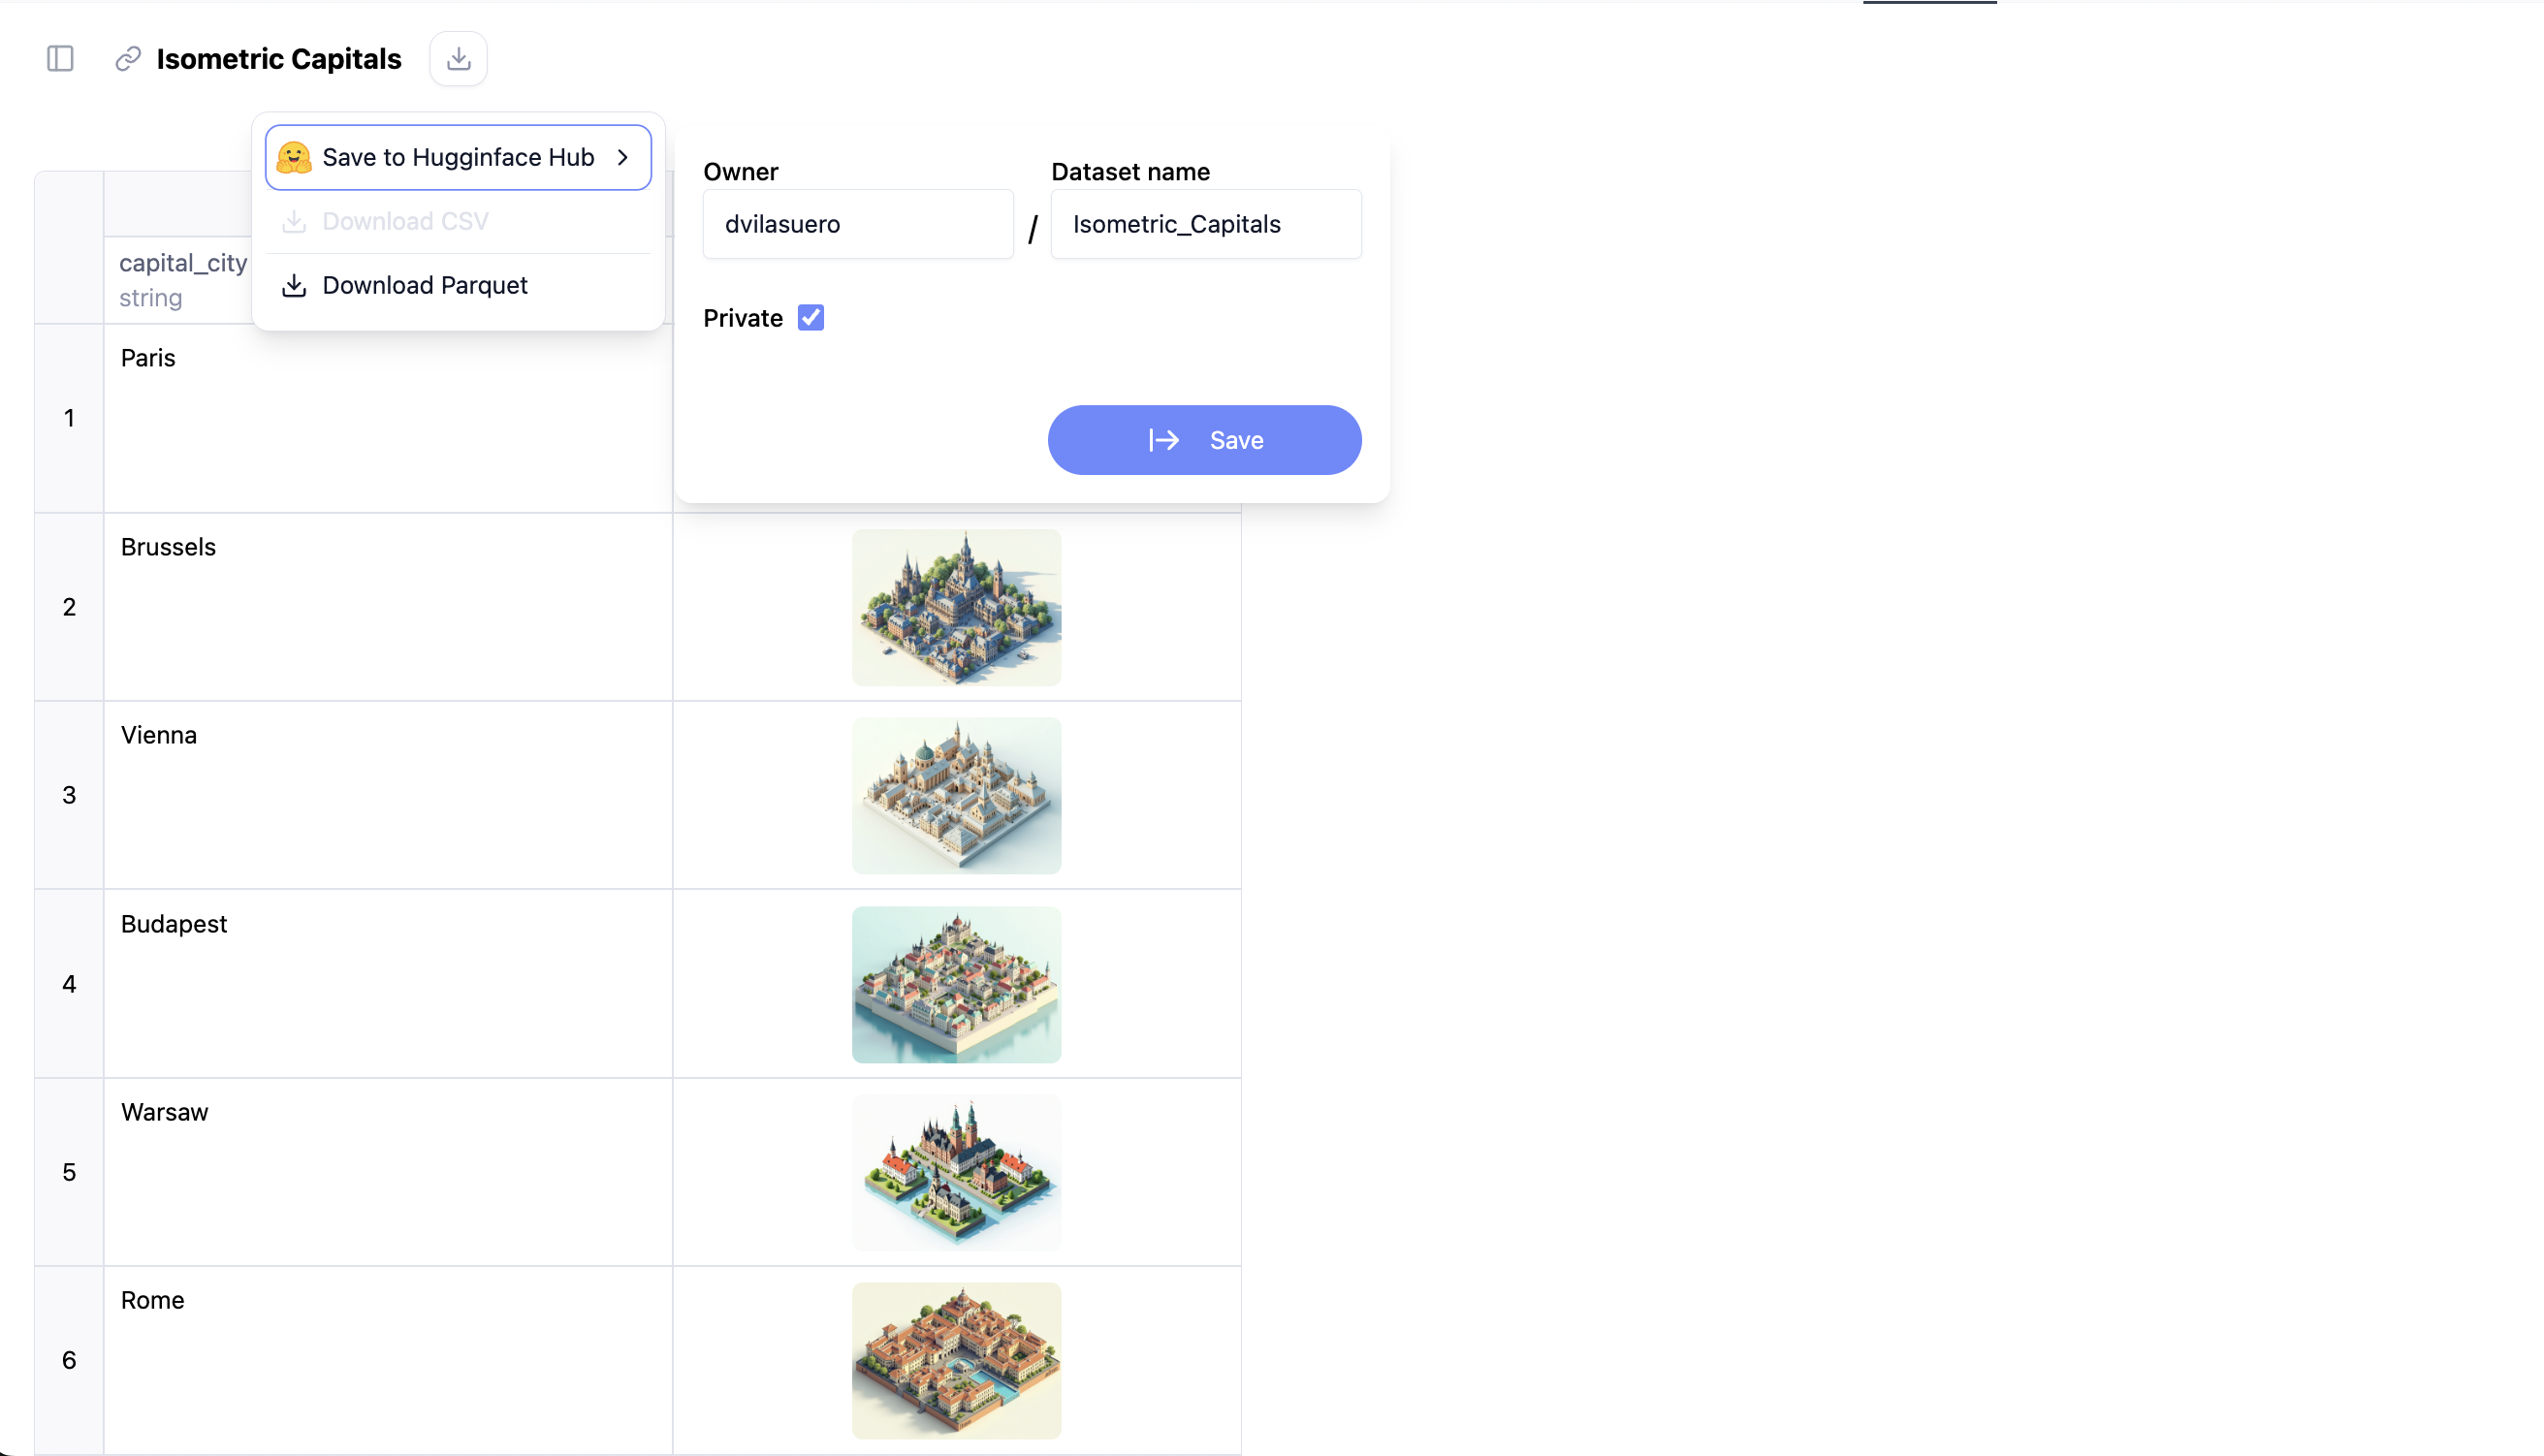The image size is (2544, 1456).
Task: Click the Isometric Capitals title
Action: (x=279, y=59)
